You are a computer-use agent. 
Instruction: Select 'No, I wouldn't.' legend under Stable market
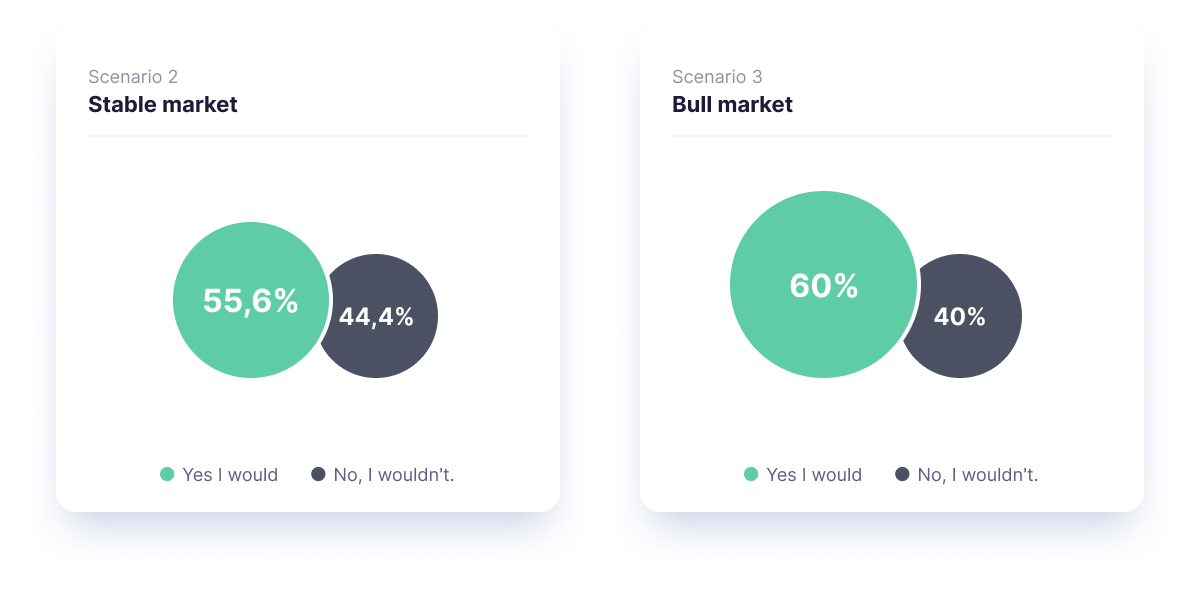point(394,475)
